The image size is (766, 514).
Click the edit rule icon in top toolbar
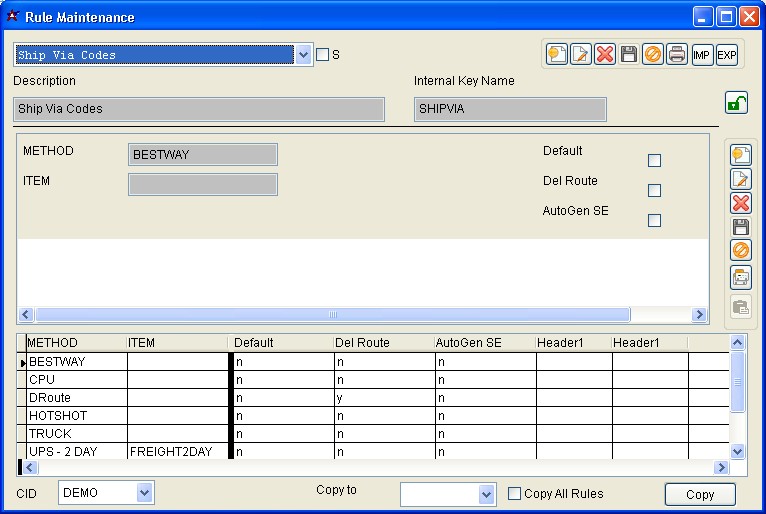pos(581,55)
